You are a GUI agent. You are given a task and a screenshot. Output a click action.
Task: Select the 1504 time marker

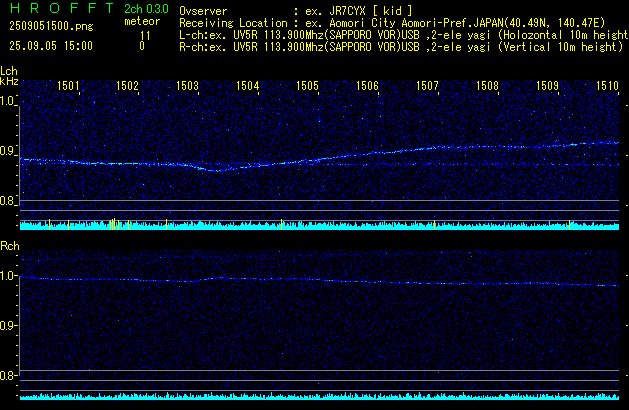click(248, 86)
